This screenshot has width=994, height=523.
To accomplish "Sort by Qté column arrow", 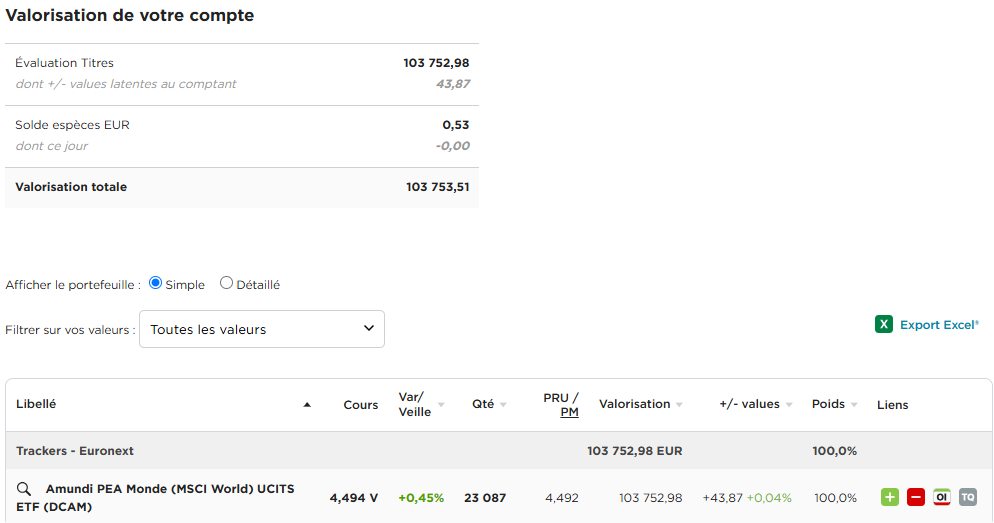I will tap(503, 404).
